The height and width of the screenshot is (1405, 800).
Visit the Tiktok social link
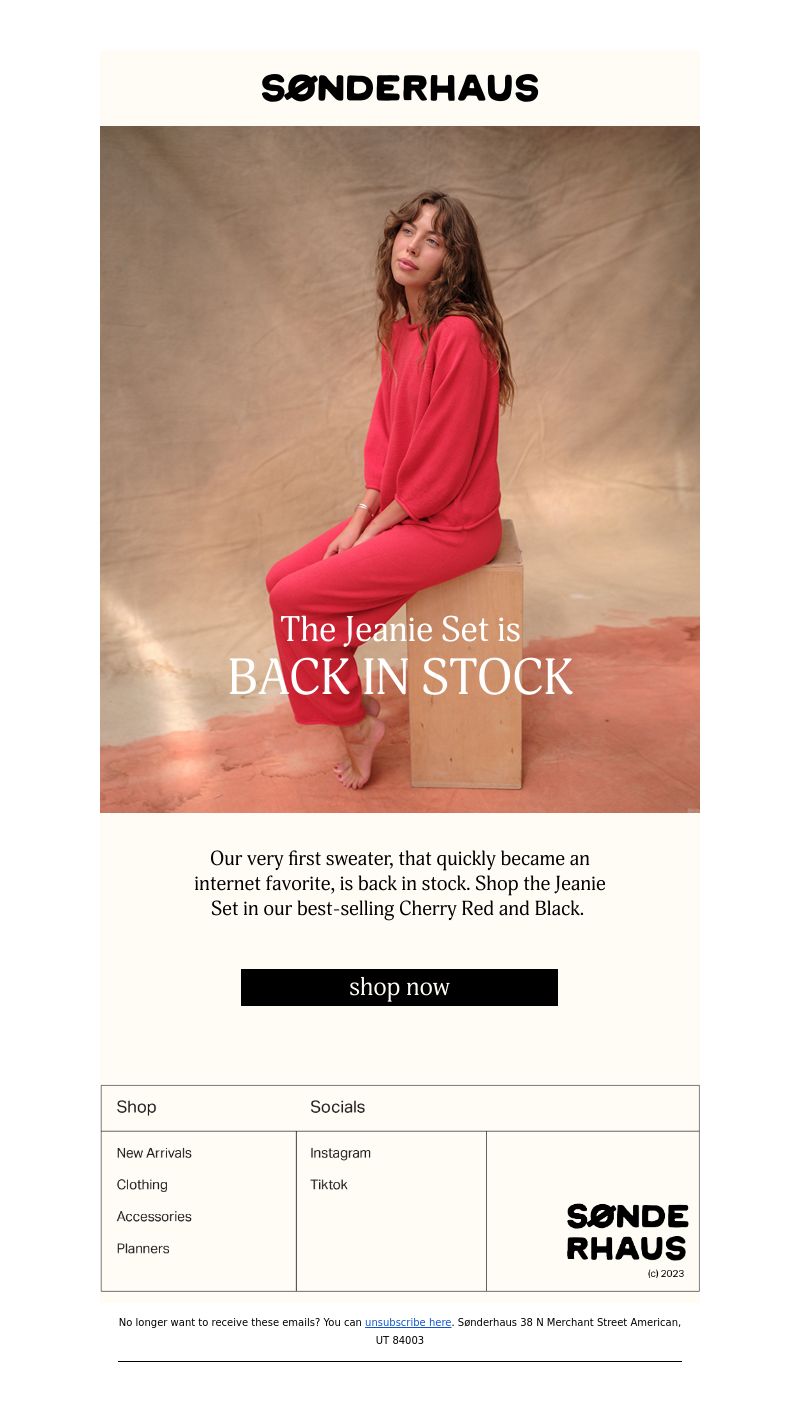(329, 1185)
